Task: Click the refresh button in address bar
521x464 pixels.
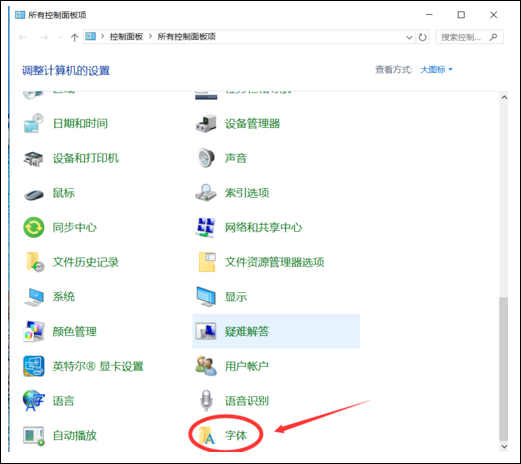Action: (x=423, y=37)
